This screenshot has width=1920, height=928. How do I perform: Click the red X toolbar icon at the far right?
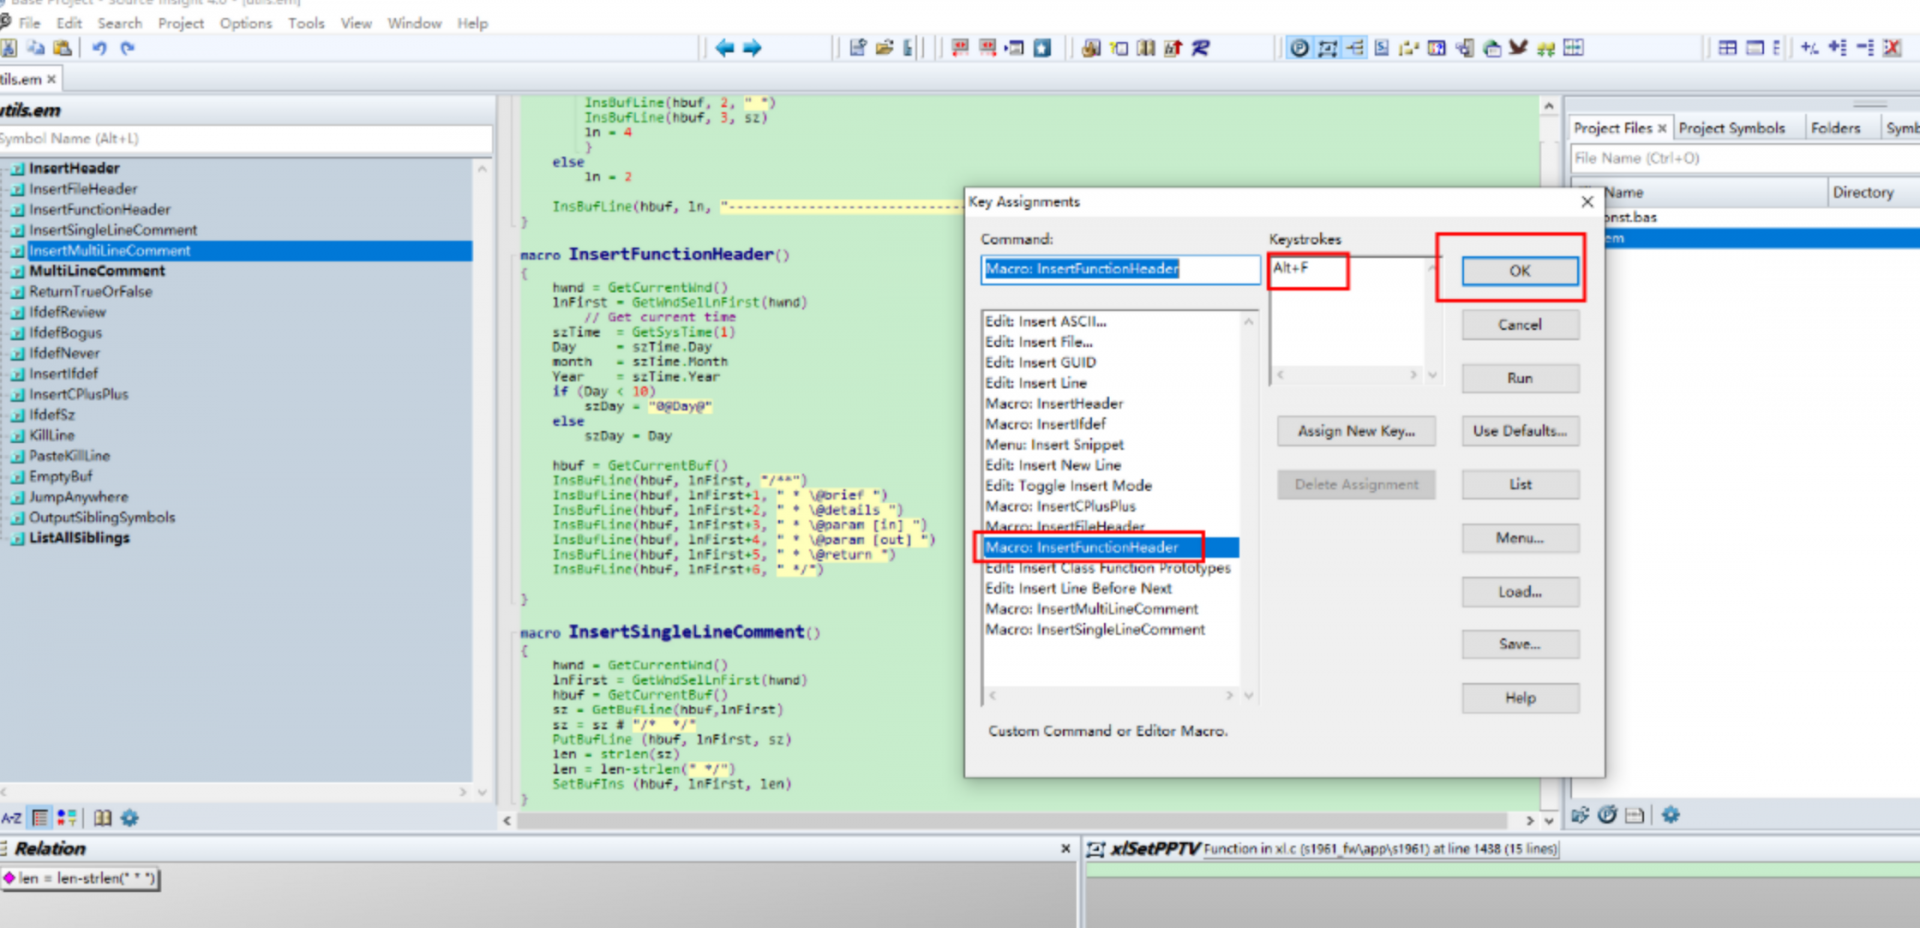tap(1891, 48)
